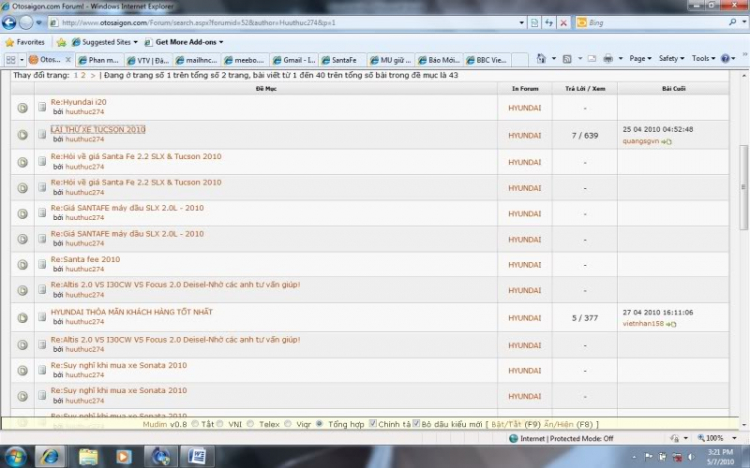Viewport: 750px width, 468px height.
Task: Click the Add to Favorites Bar icon
Action: 61,42
